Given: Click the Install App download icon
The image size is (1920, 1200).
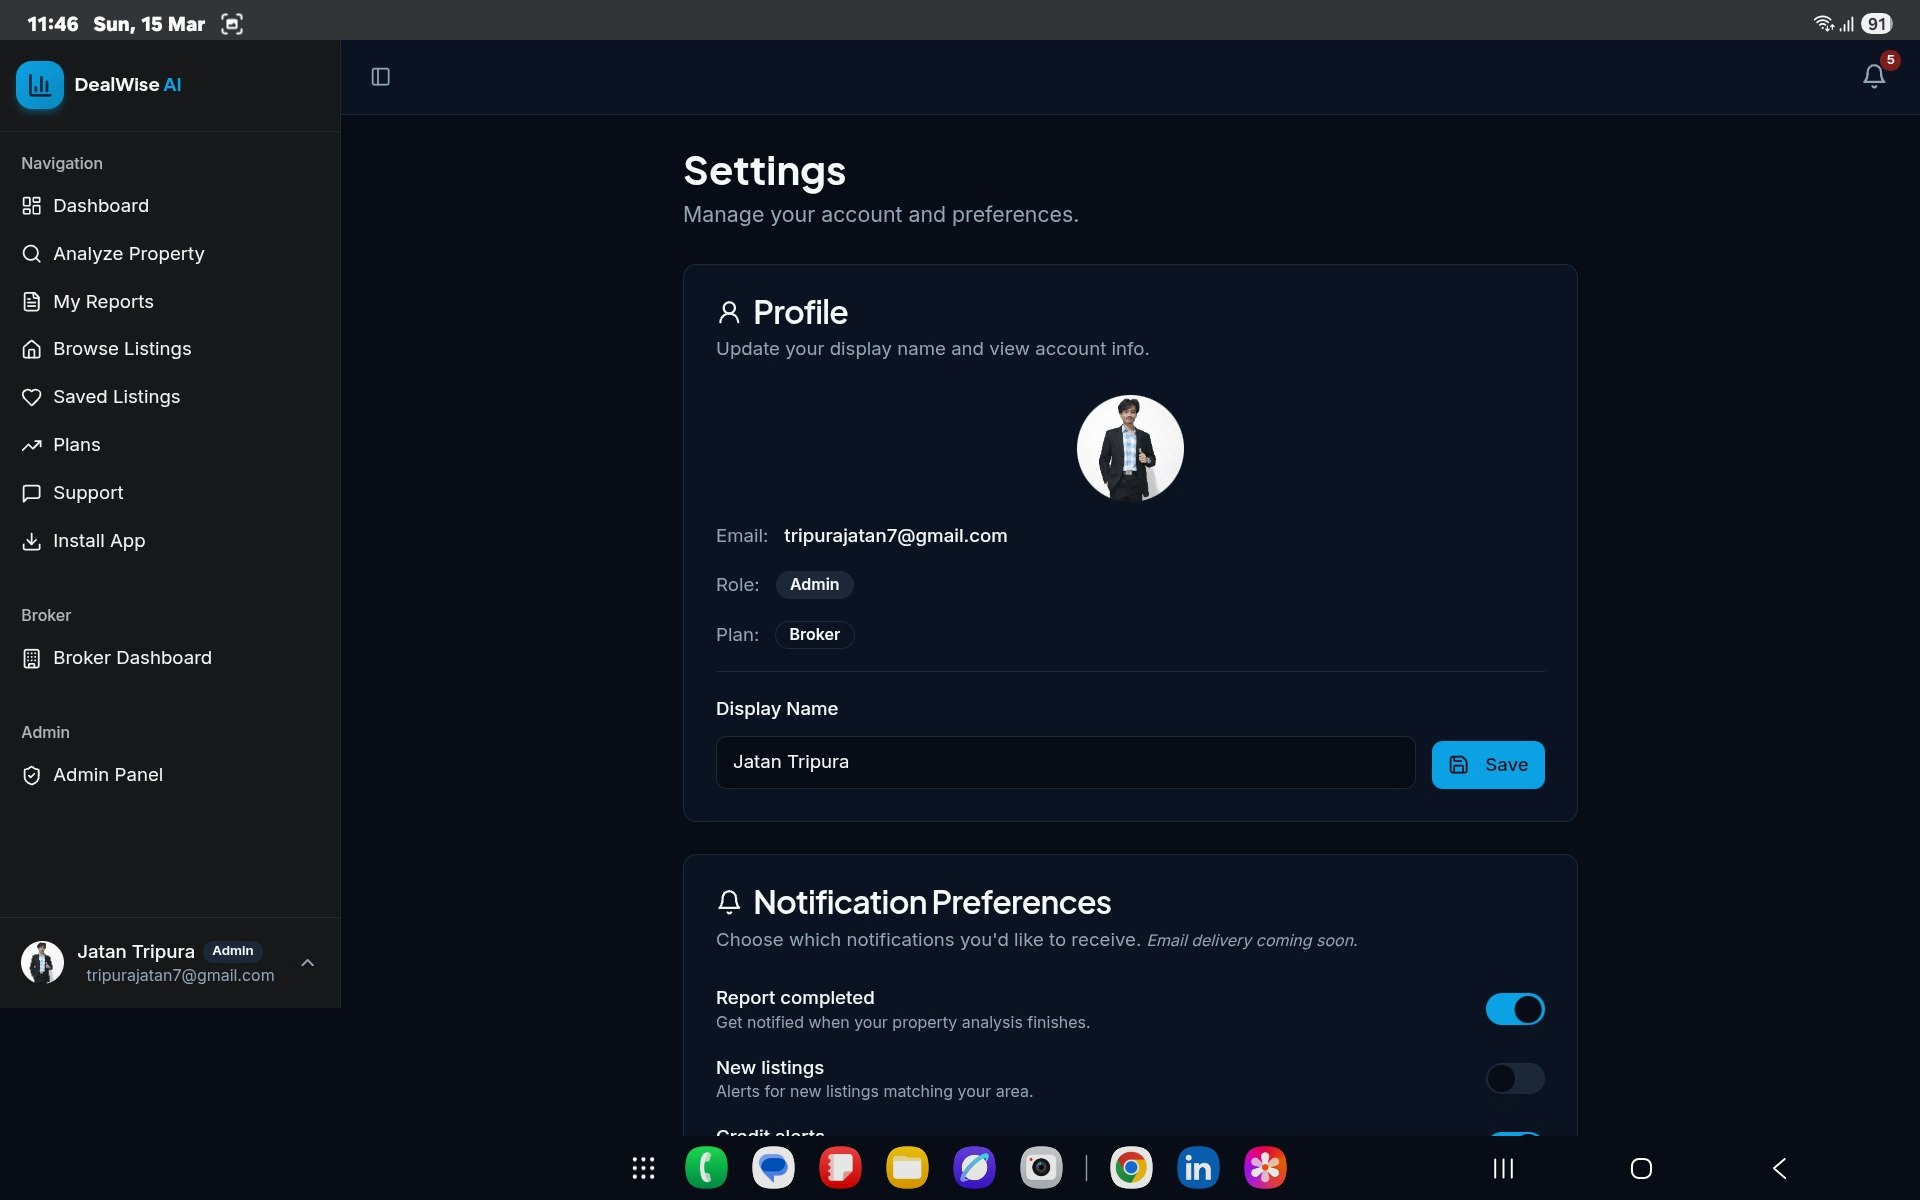Looking at the screenshot, I should (x=32, y=541).
